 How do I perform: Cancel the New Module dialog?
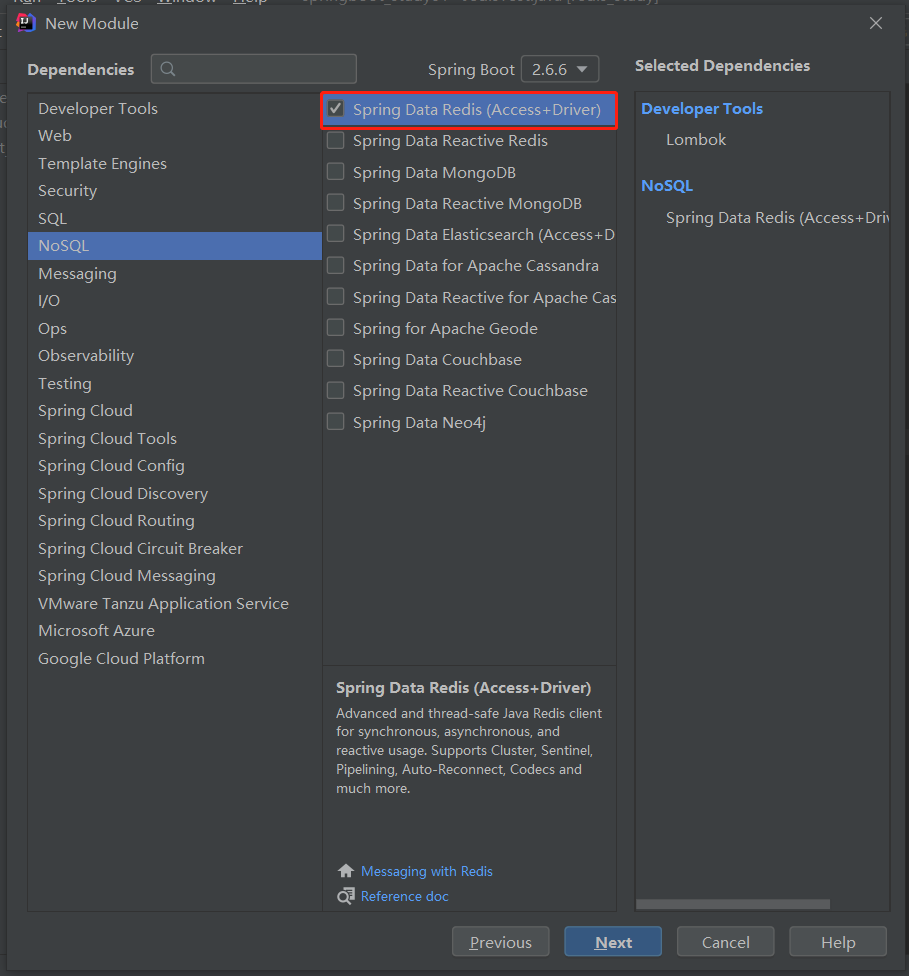tap(725, 942)
